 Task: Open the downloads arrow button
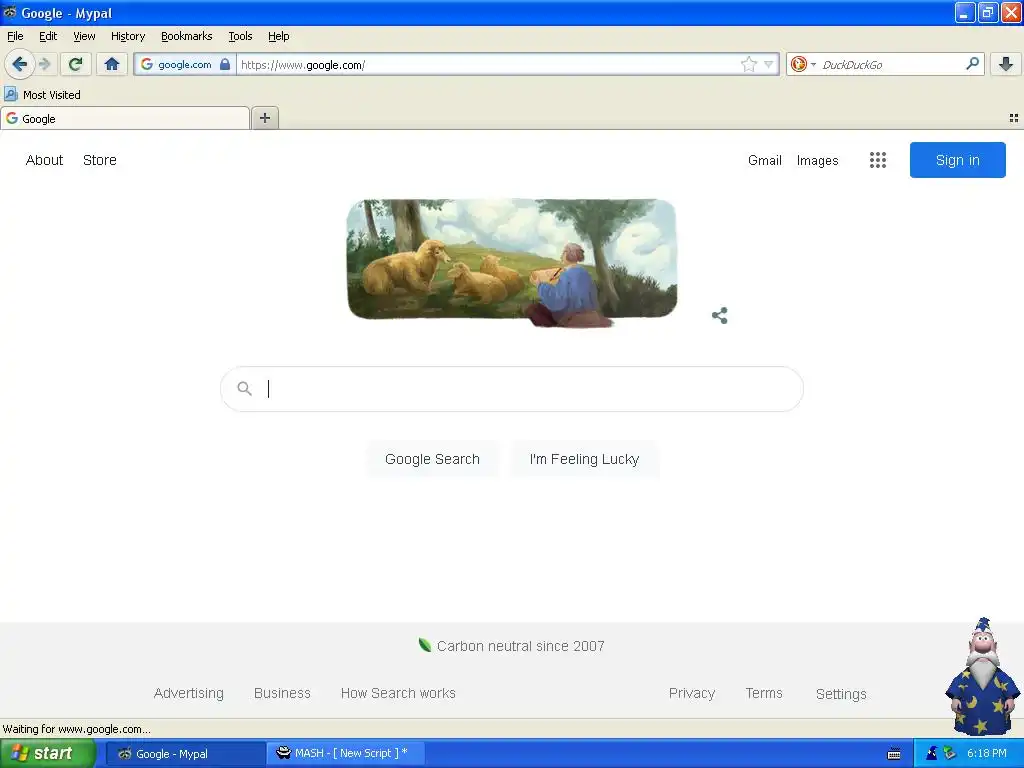click(x=1006, y=64)
